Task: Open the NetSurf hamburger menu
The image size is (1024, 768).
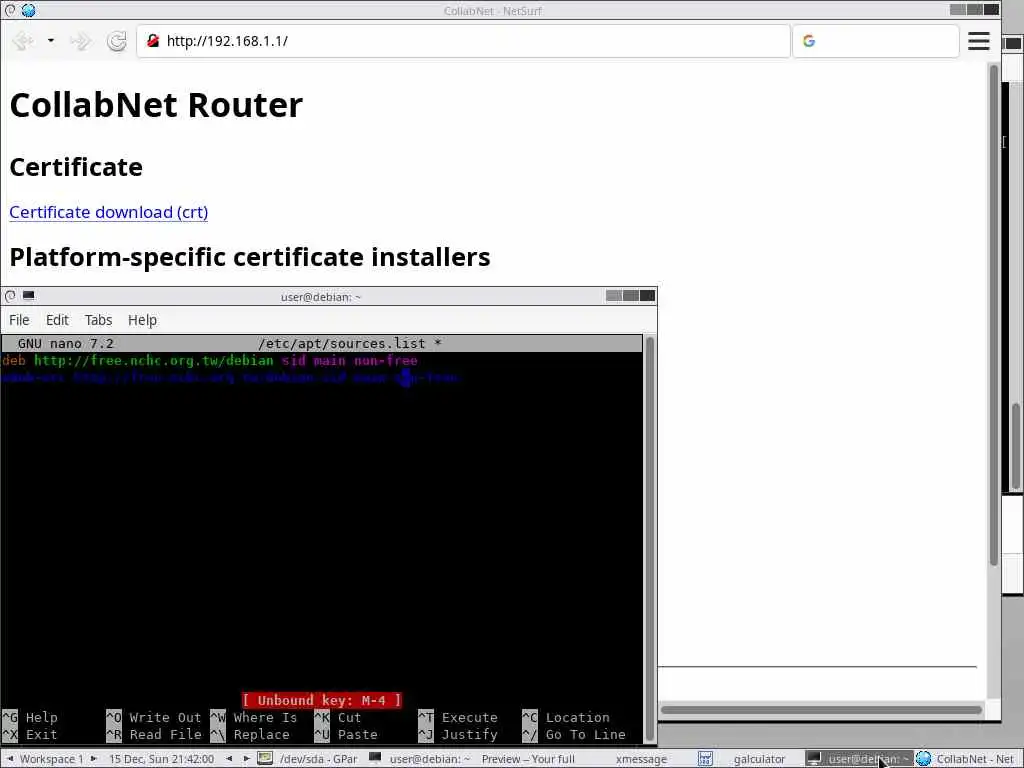Action: click(978, 40)
